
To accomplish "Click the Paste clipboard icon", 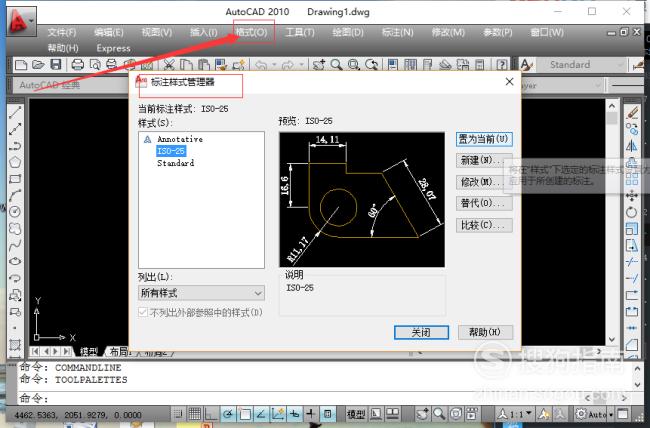I will point(203,65).
